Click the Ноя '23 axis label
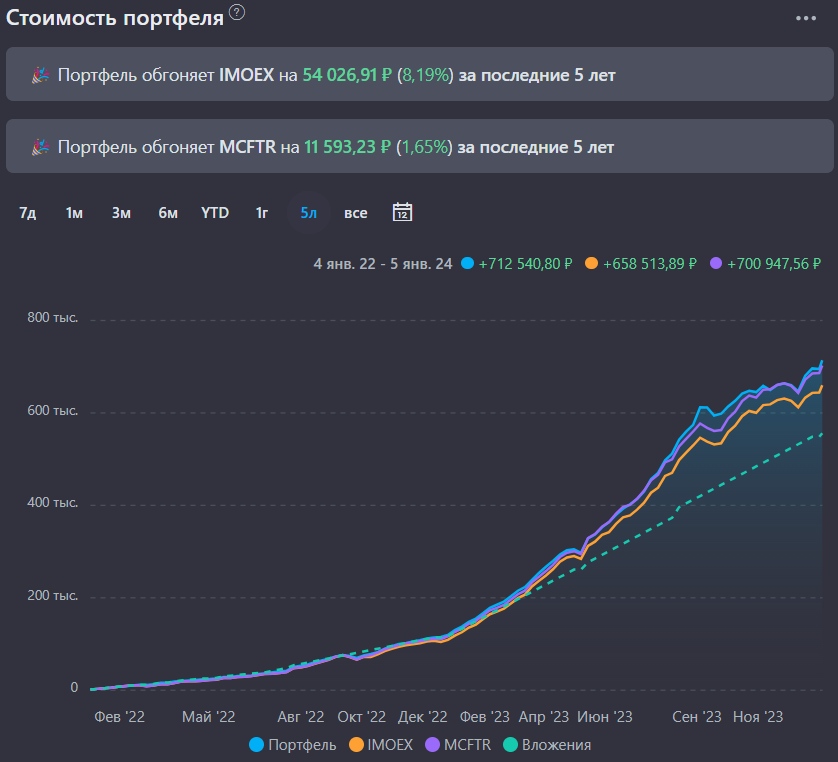 coord(758,717)
